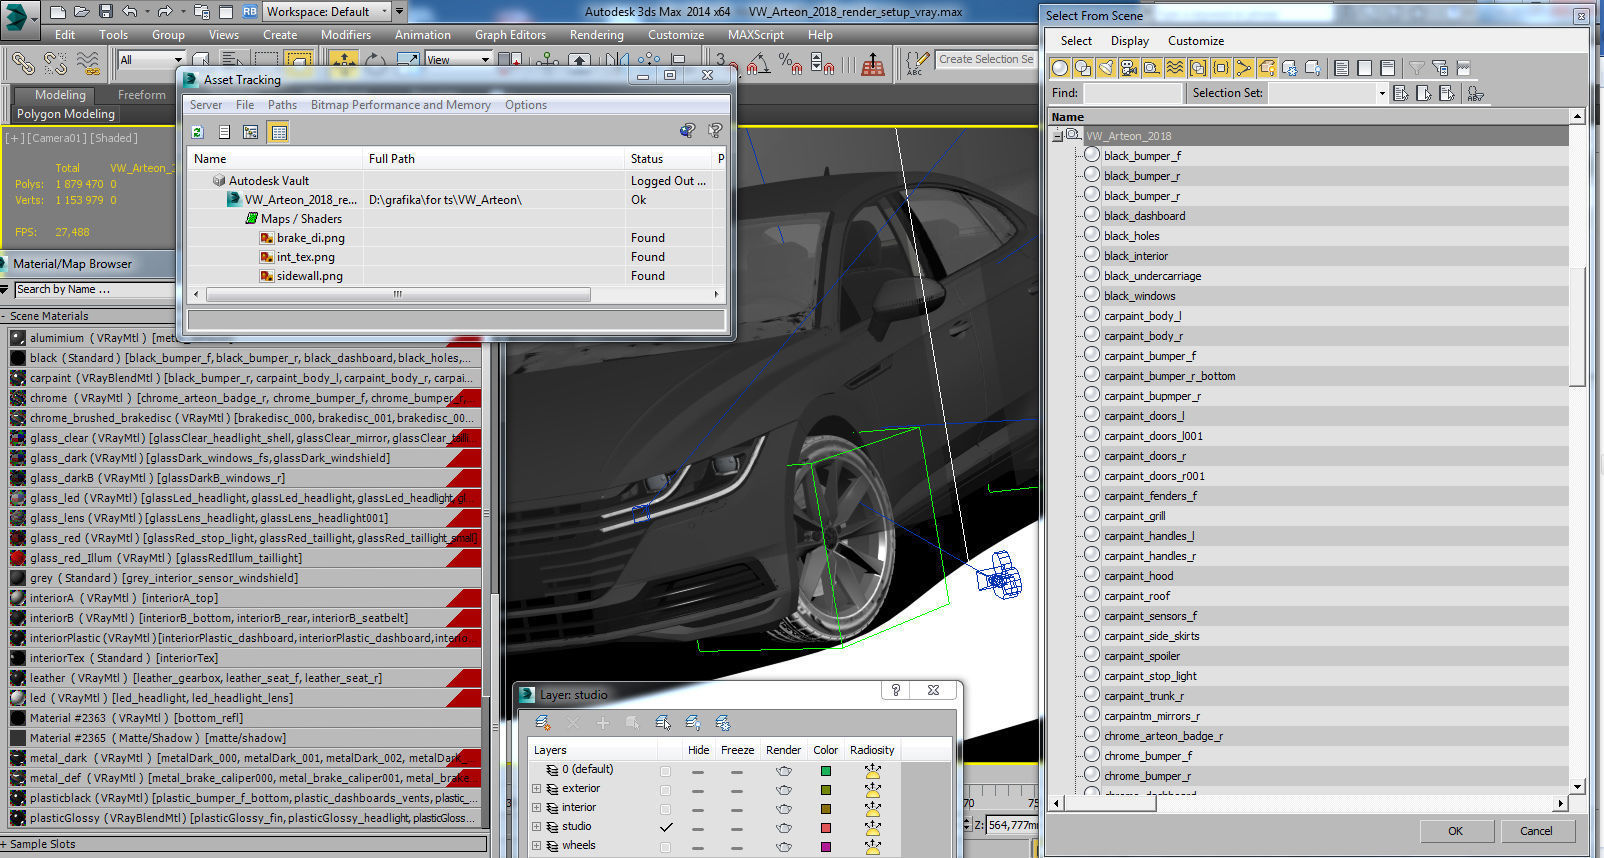Toggle Render teapot for exterior layer
The height and width of the screenshot is (858, 1604).
click(x=784, y=789)
